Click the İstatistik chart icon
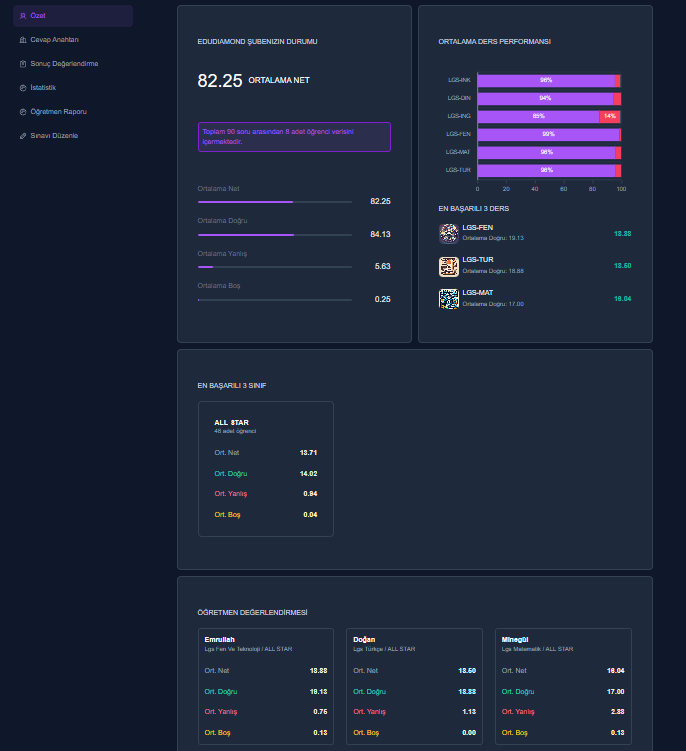The width and height of the screenshot is (686, 751). coord(23,88)
